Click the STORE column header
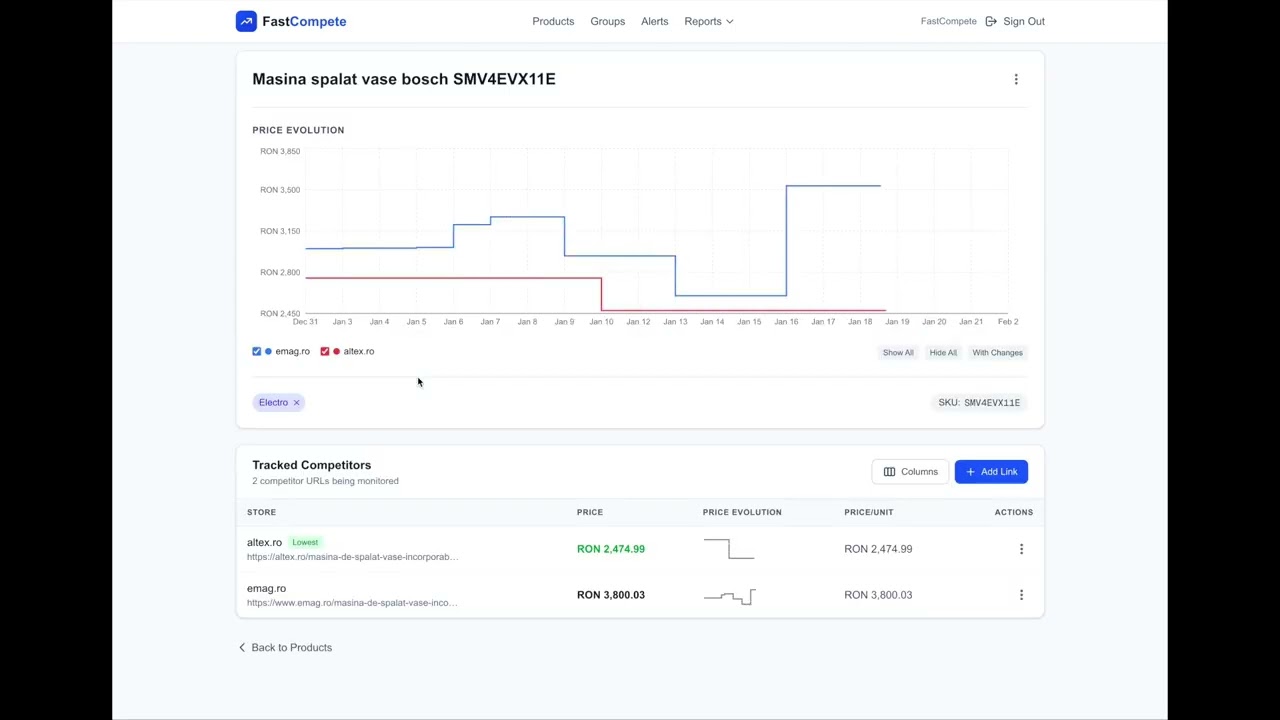The width and height of the screenshot is (1280, 720). point(261,512)
